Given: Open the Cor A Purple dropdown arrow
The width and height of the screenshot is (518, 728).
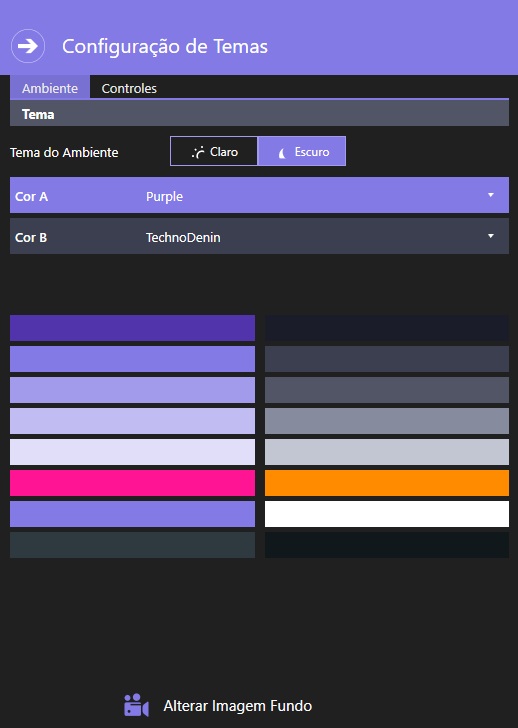Looking at the screenshot, I should point(491,195).
